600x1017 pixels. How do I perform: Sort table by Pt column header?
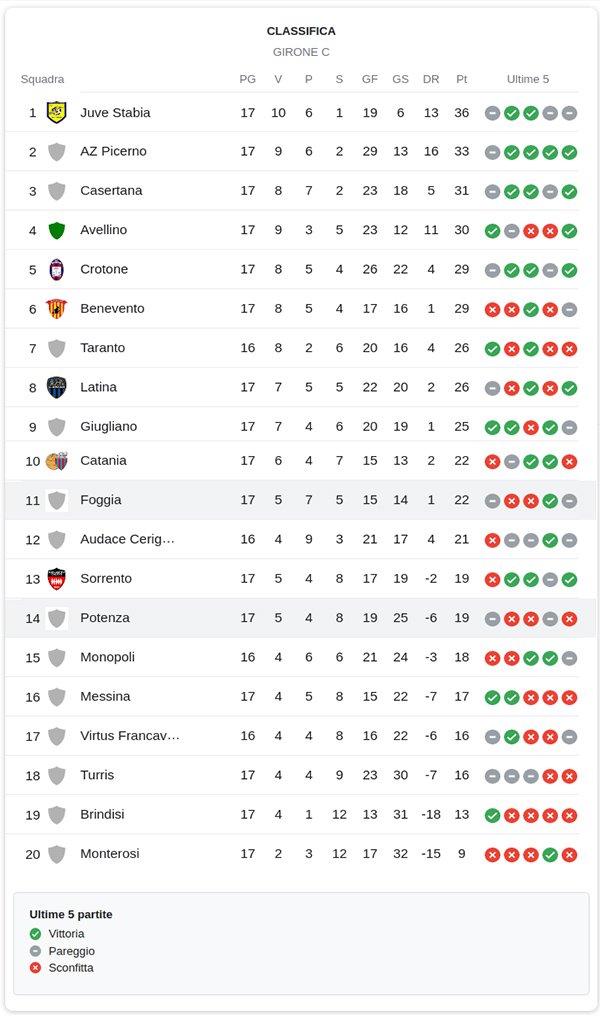click(x=461, y=79)
